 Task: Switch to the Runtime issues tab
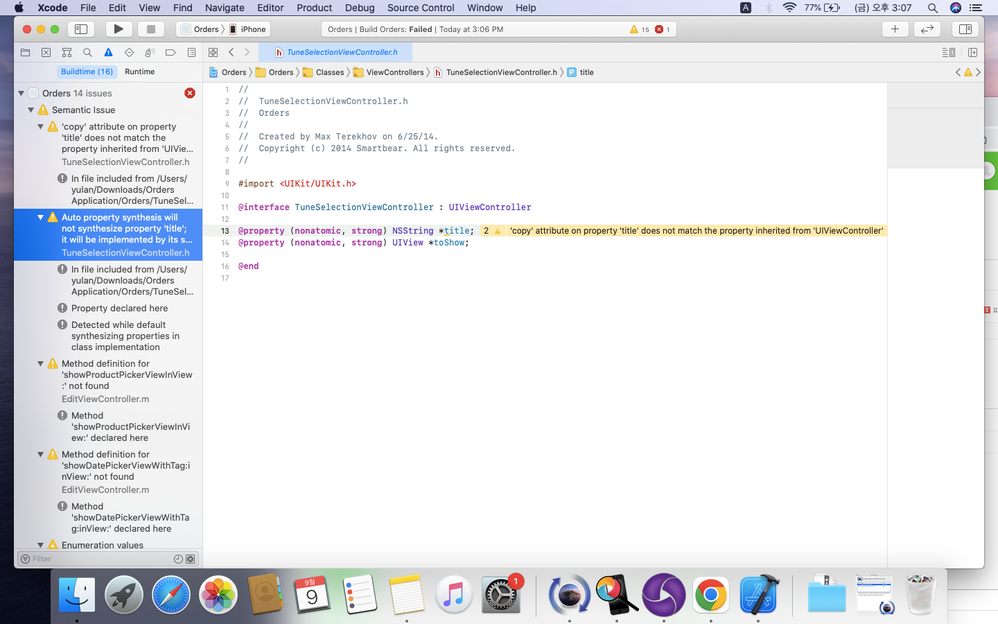(139, 72)
